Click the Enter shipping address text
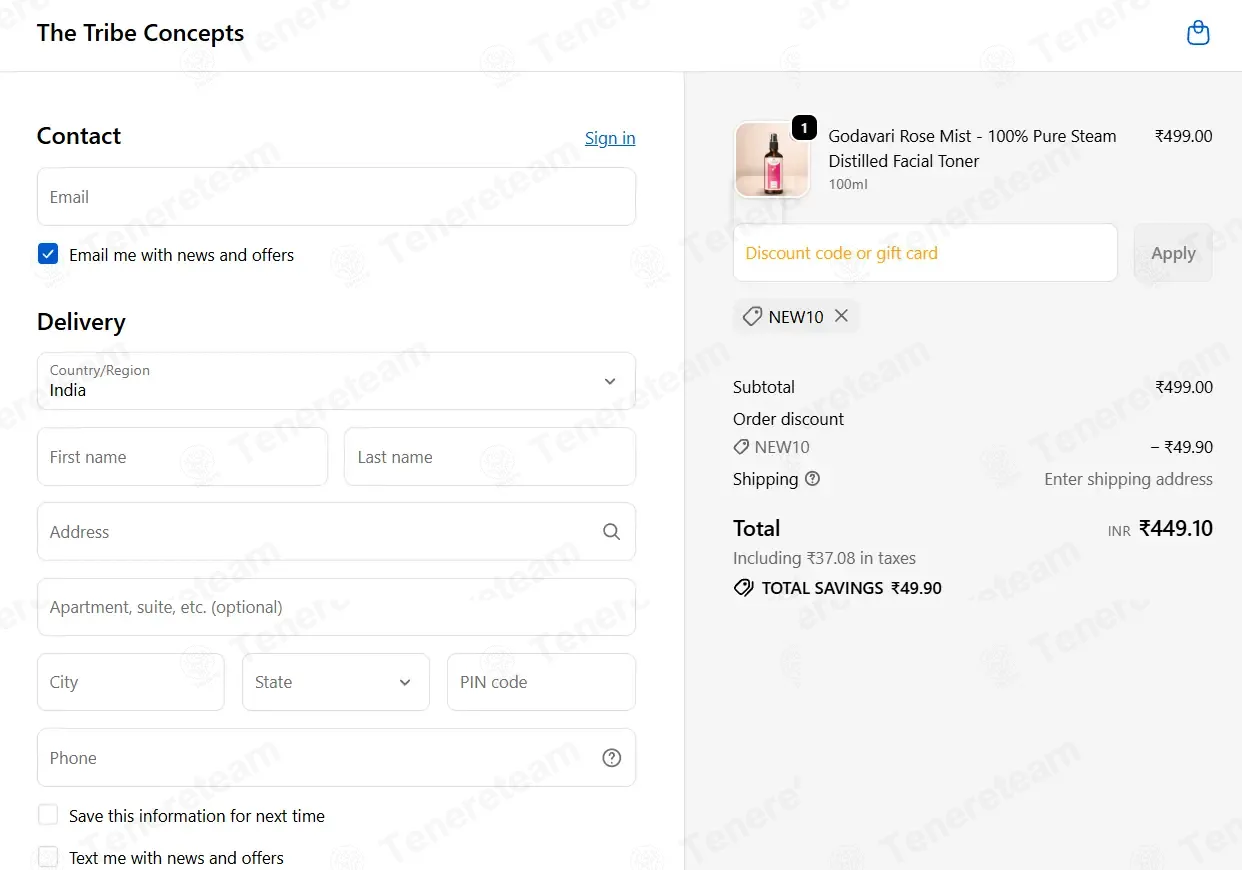1242x870 pixels. (x=1128, y=479)
